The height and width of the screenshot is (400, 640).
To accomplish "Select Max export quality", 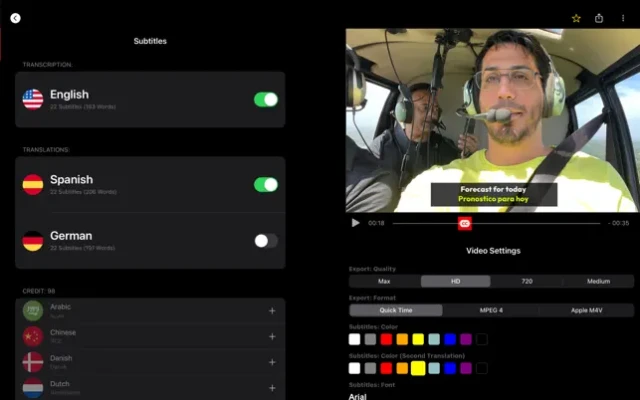I will pos(384,281).
